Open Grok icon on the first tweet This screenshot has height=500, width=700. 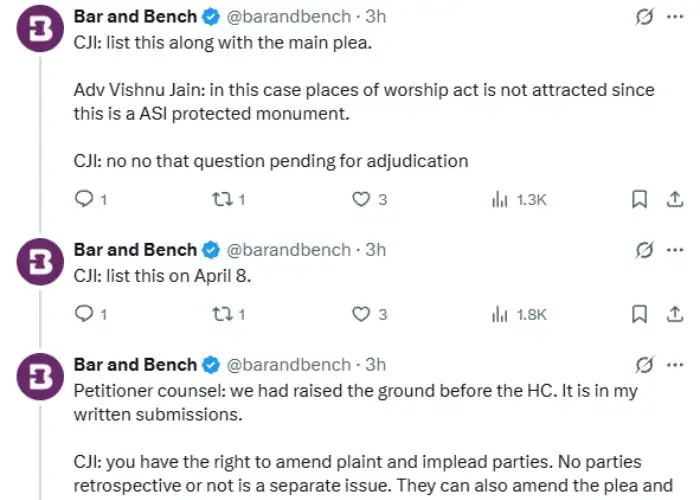click(644, 17)
